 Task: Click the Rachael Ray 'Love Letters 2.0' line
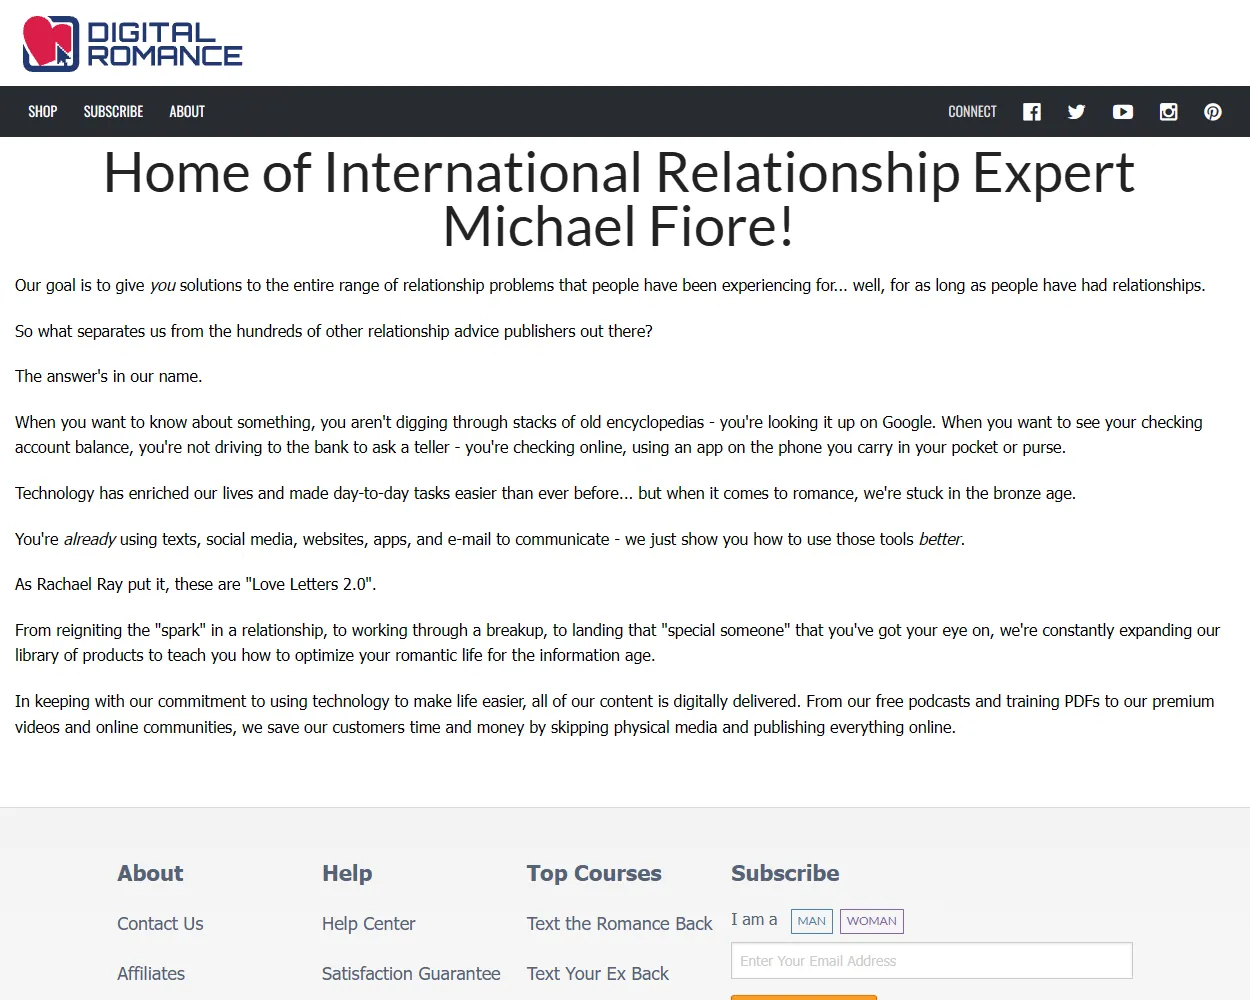196,585
